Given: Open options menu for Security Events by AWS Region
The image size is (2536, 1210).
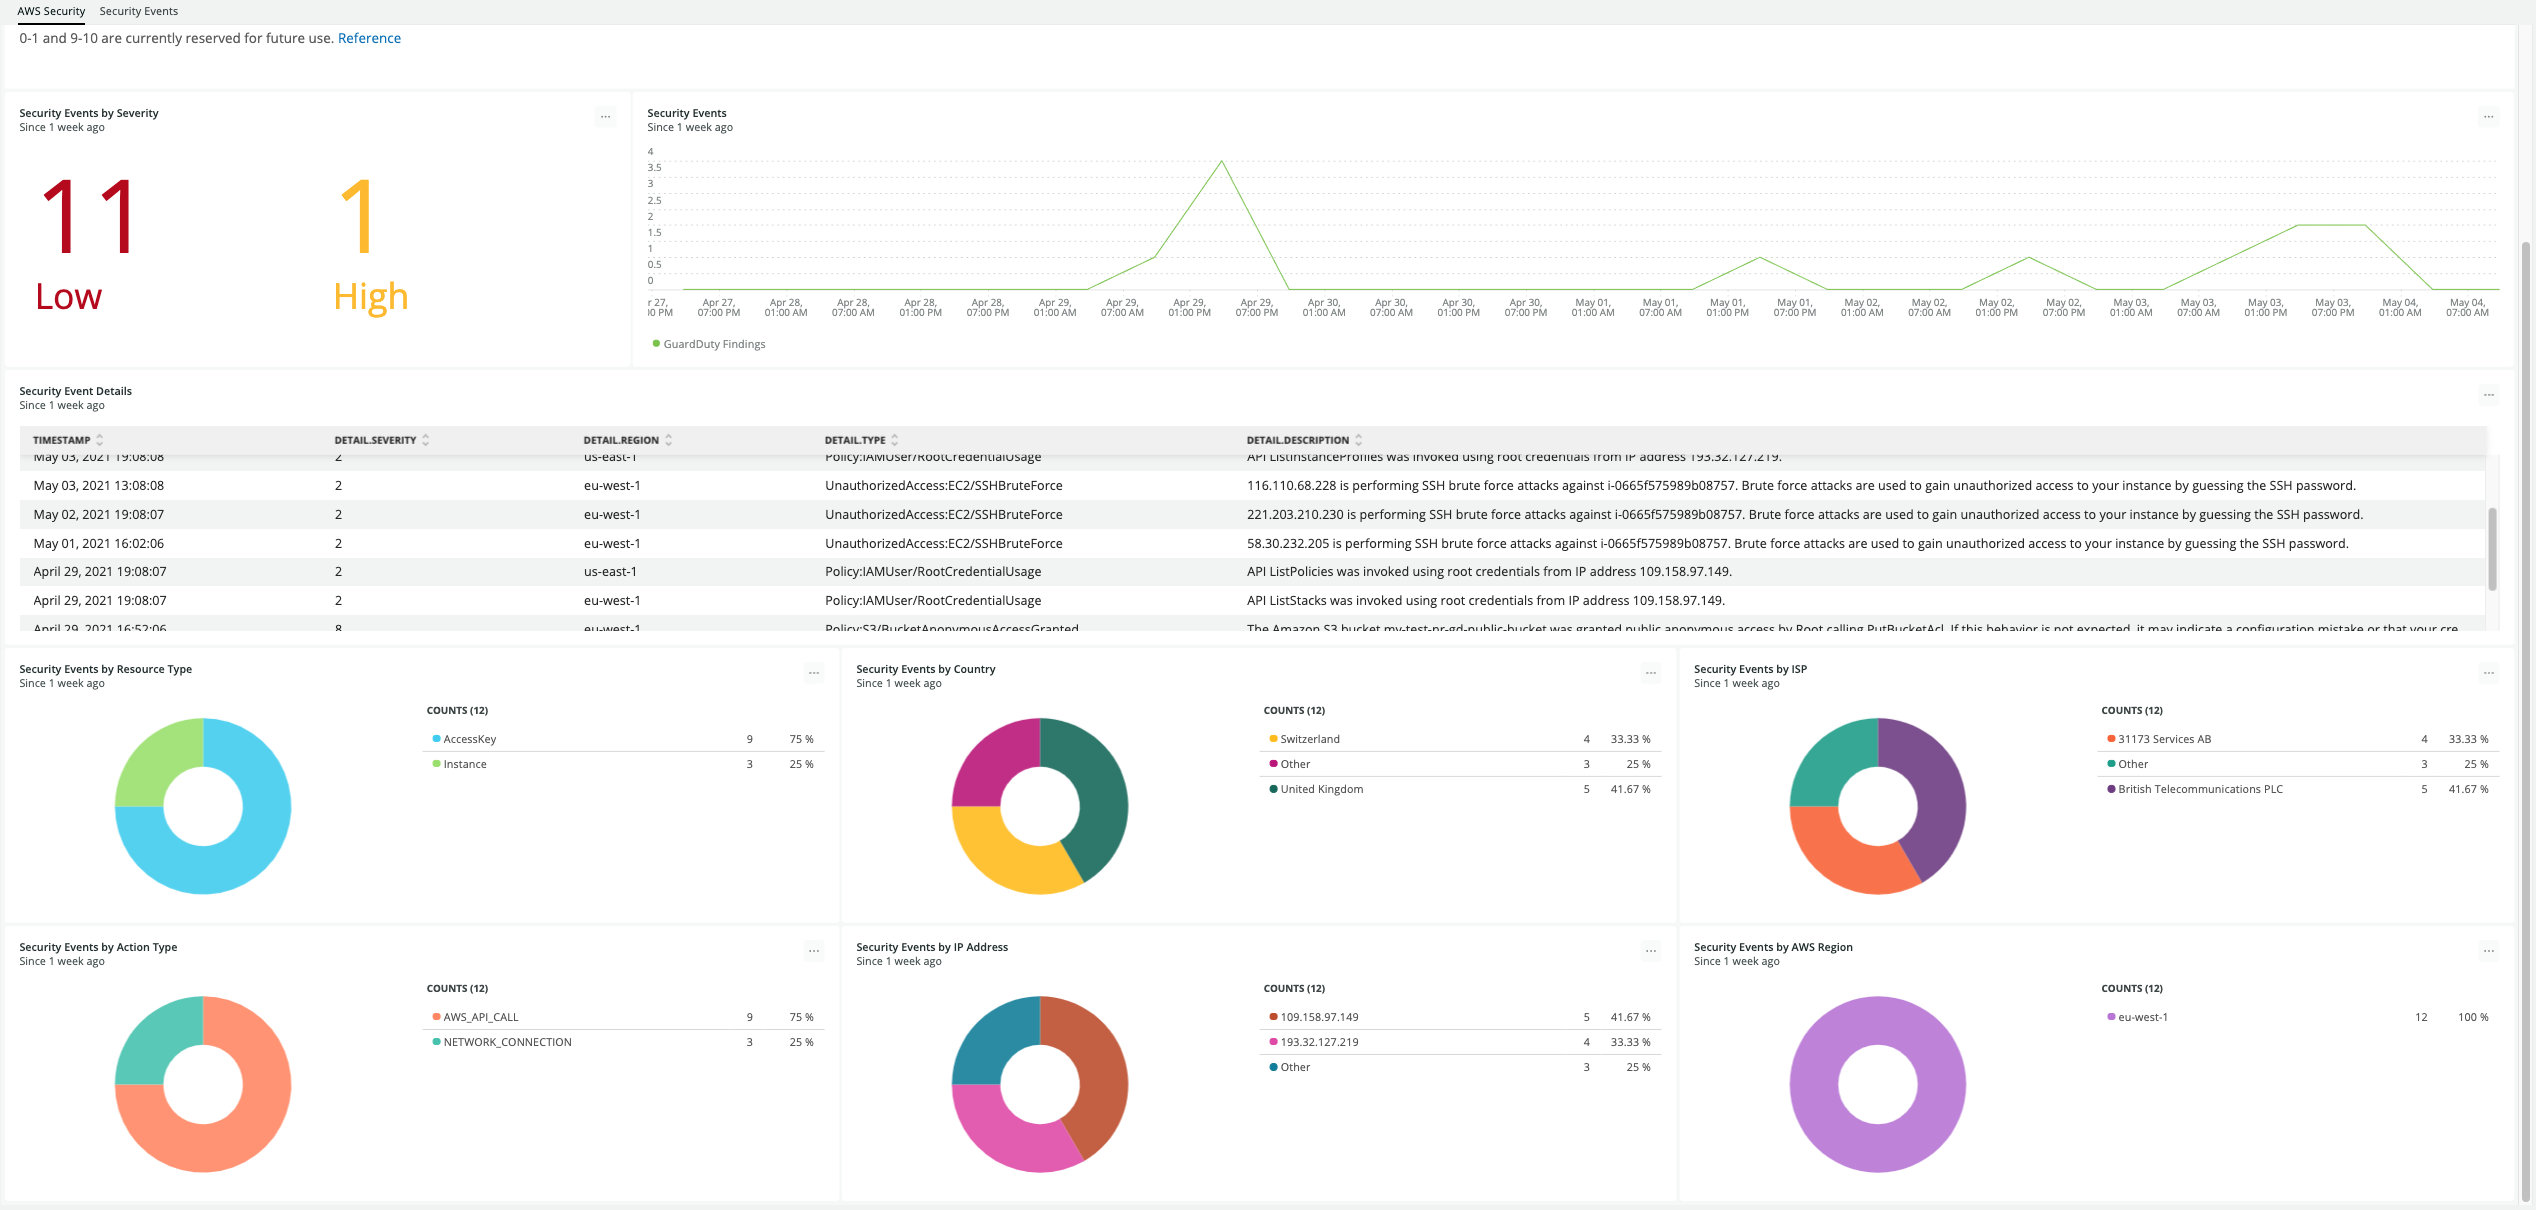Looking at the screenshot, I should pos(2489,951).
